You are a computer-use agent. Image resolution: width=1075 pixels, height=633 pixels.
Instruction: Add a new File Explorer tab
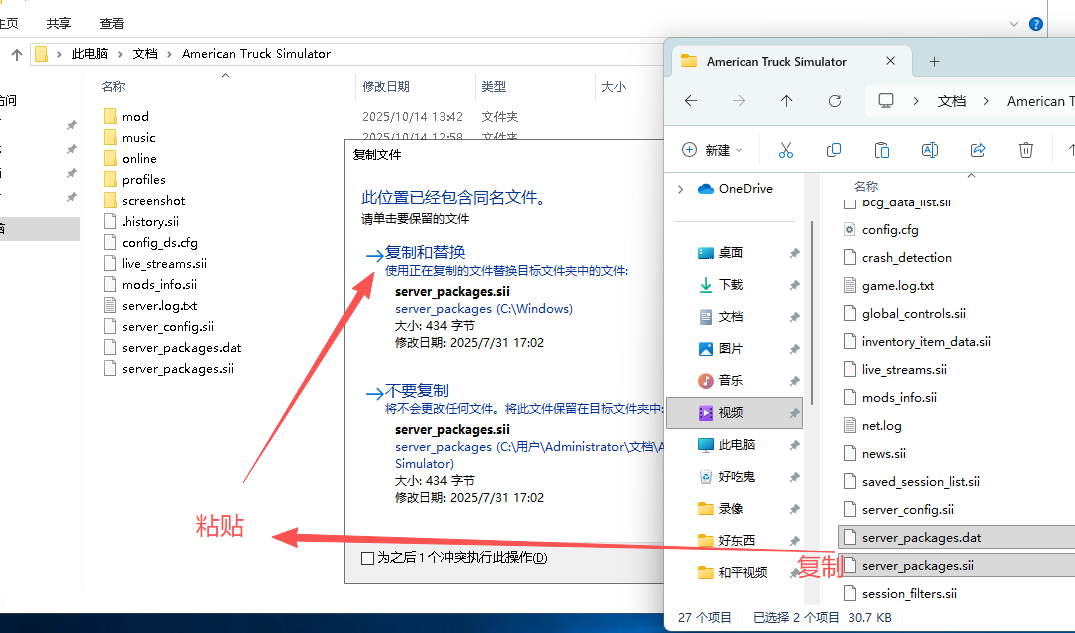[934, 61]
